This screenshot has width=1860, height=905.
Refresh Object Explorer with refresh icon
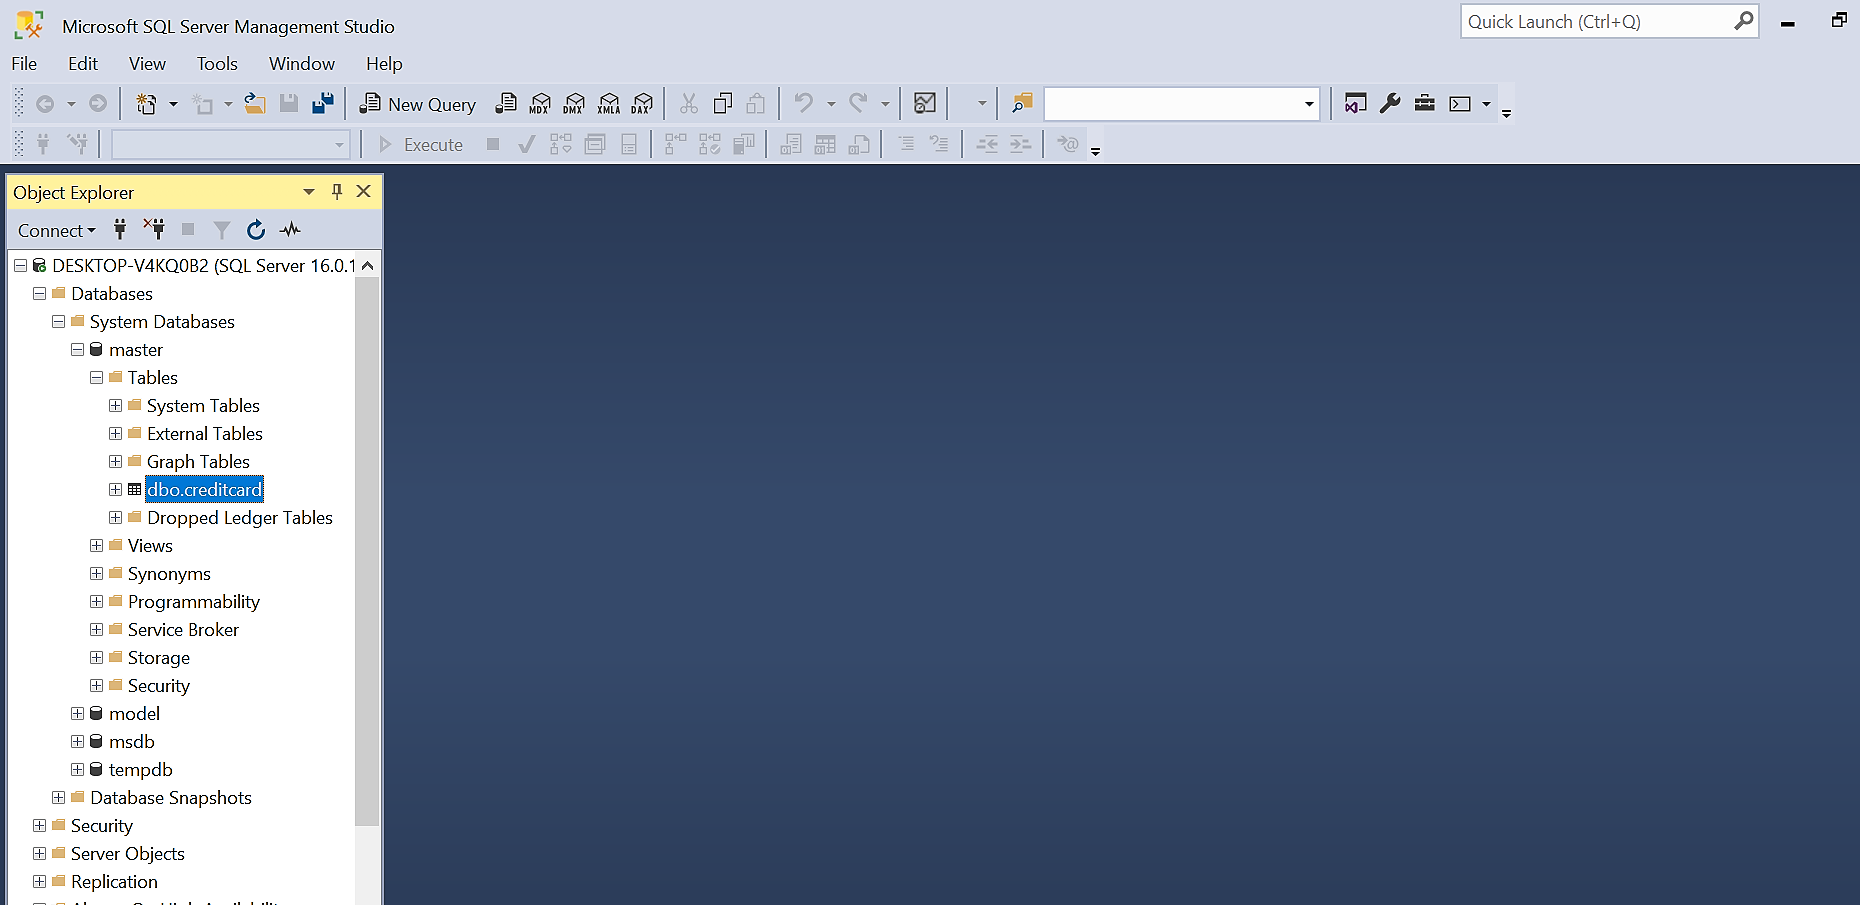[x=256, y=230]
